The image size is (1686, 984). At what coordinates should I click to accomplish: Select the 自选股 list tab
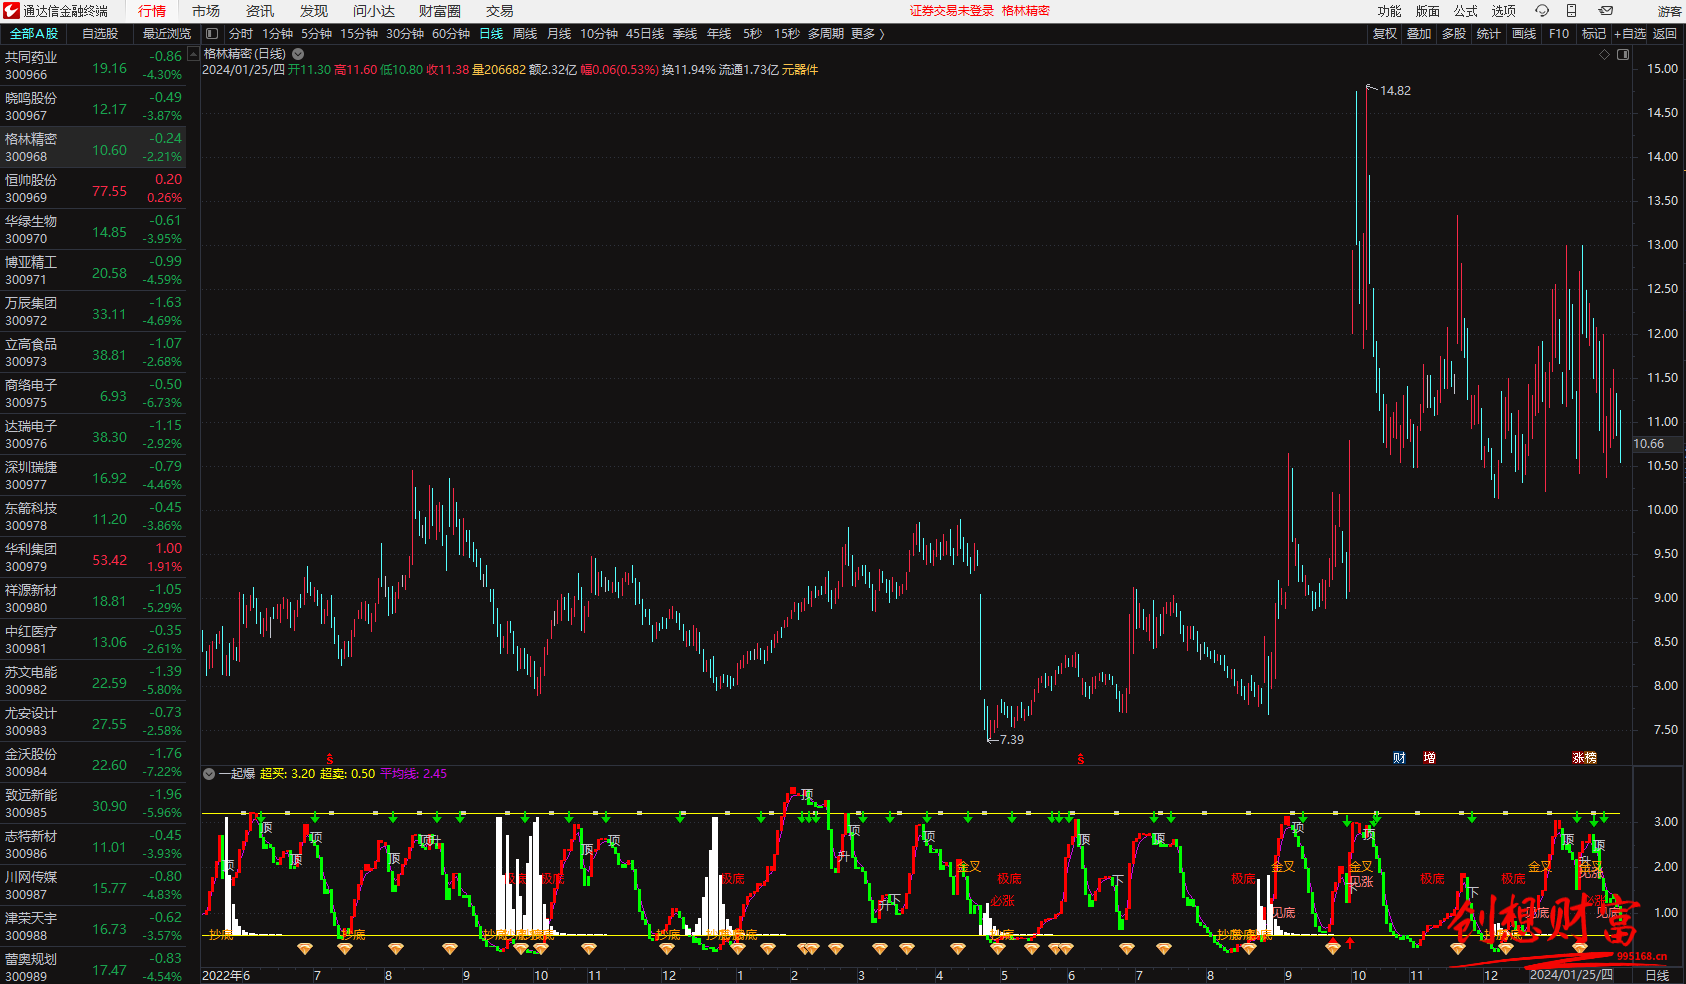(x=100, y=34)
